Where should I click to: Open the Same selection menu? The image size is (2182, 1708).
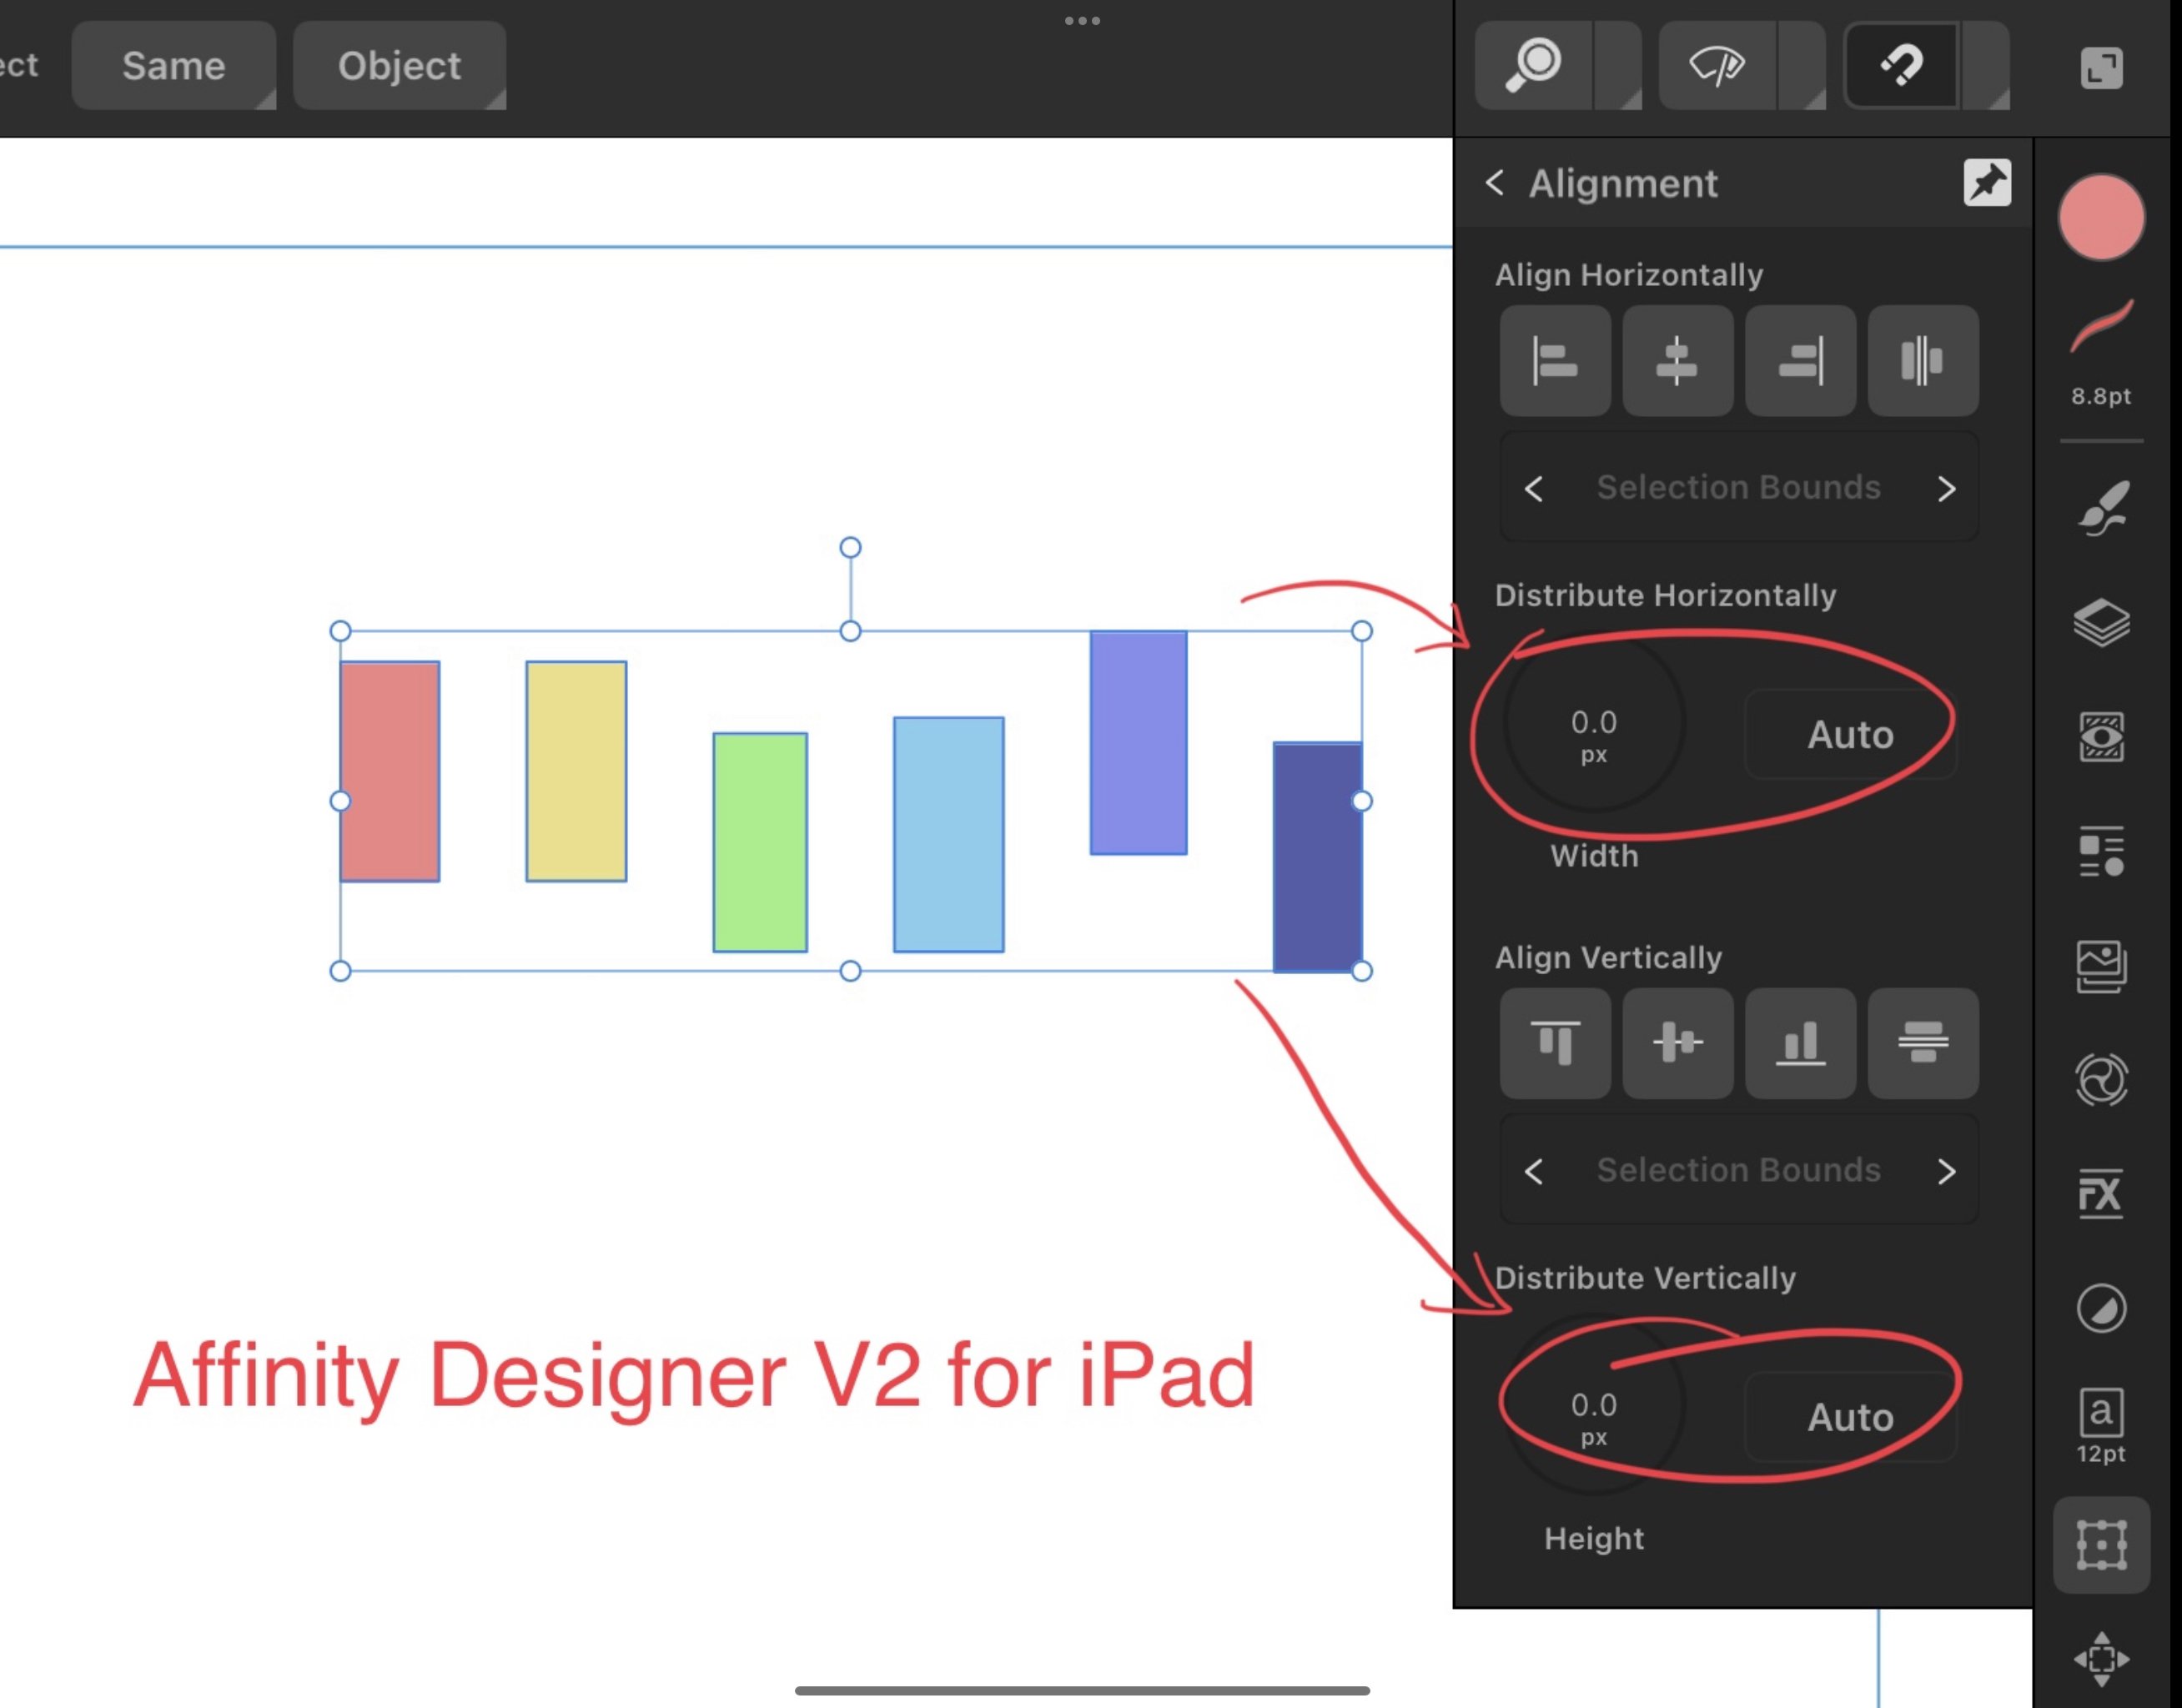click(x=174, y=66)
